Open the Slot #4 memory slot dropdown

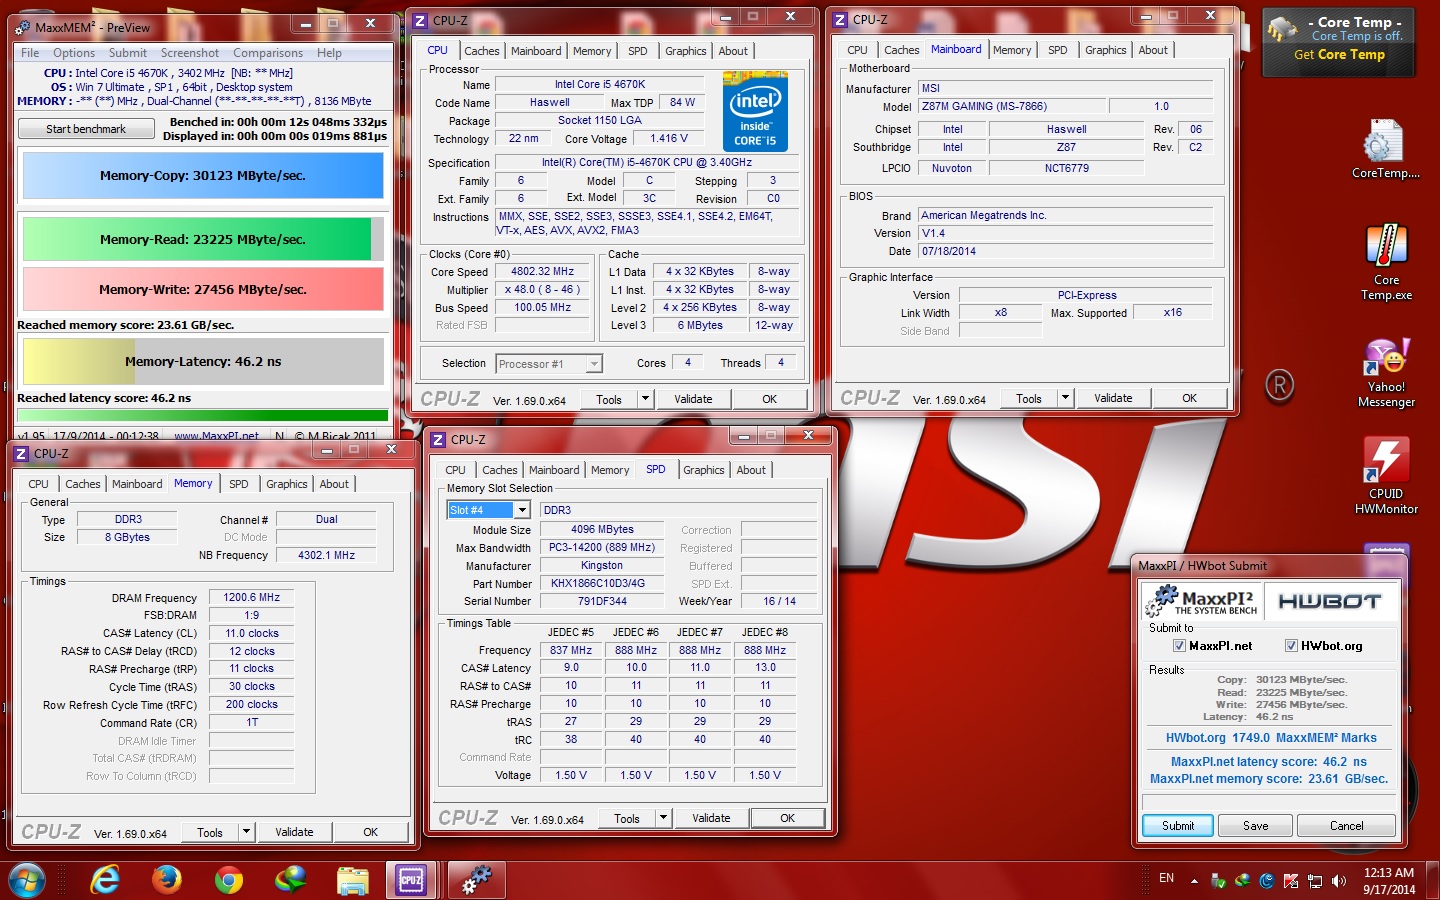[522, 510]
